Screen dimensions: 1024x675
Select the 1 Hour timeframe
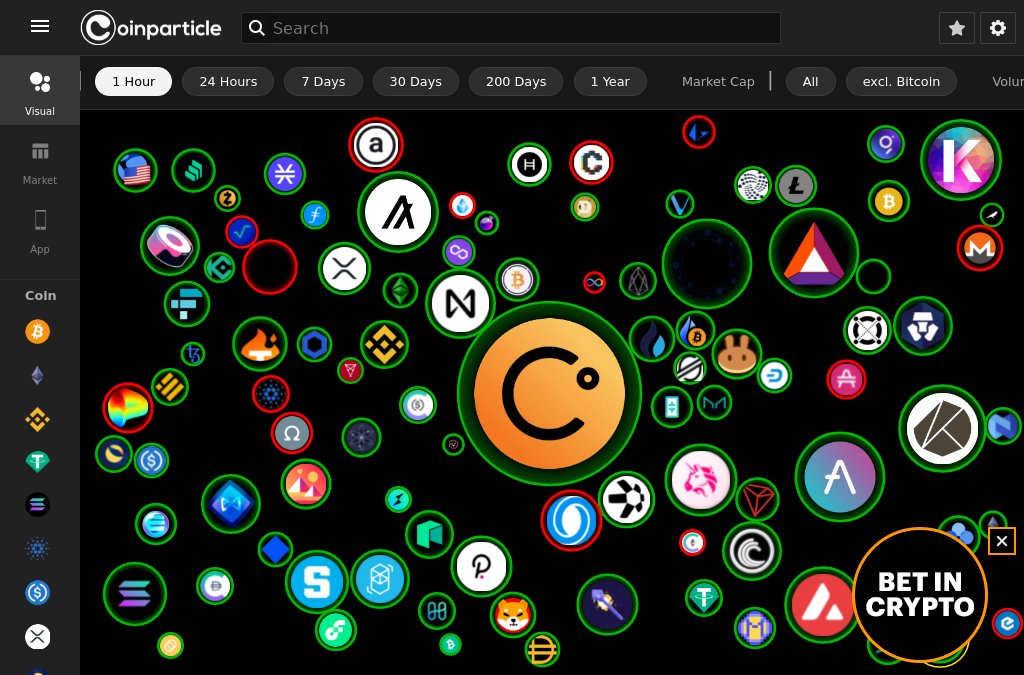pos(133,82)
